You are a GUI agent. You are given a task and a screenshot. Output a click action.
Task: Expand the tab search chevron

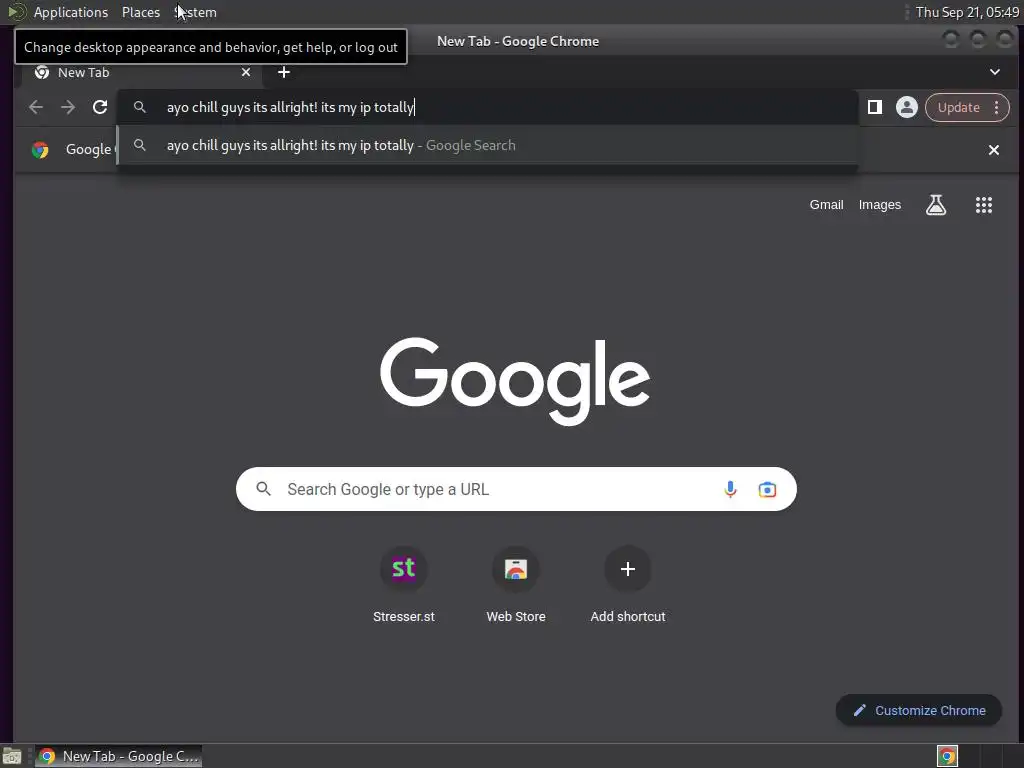click(x=995, y=72)
